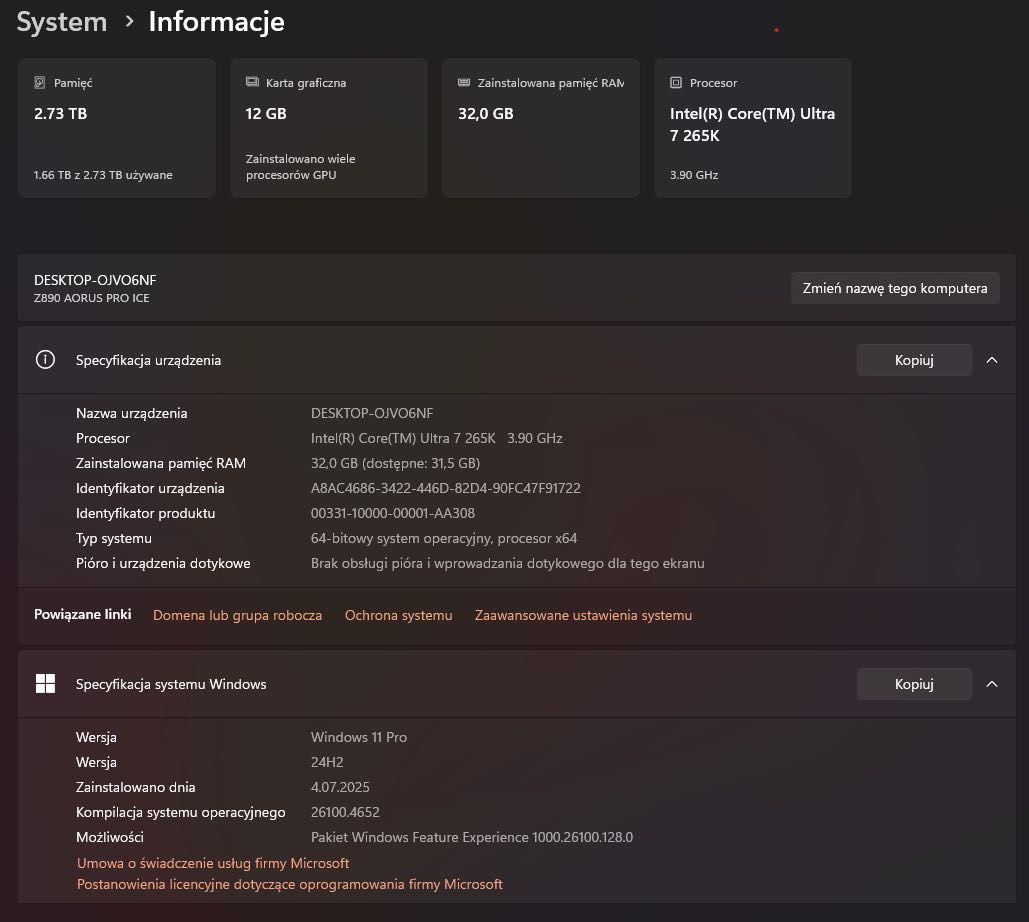Select the OS build value 26100.4652

345,812
